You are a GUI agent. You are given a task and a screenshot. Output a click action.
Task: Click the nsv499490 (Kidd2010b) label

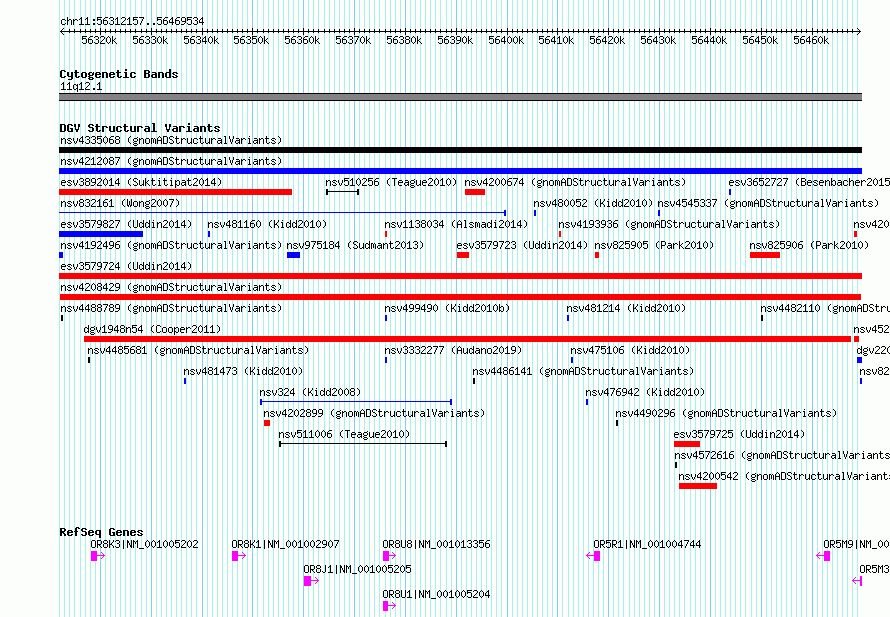click(x=447, y=308)
